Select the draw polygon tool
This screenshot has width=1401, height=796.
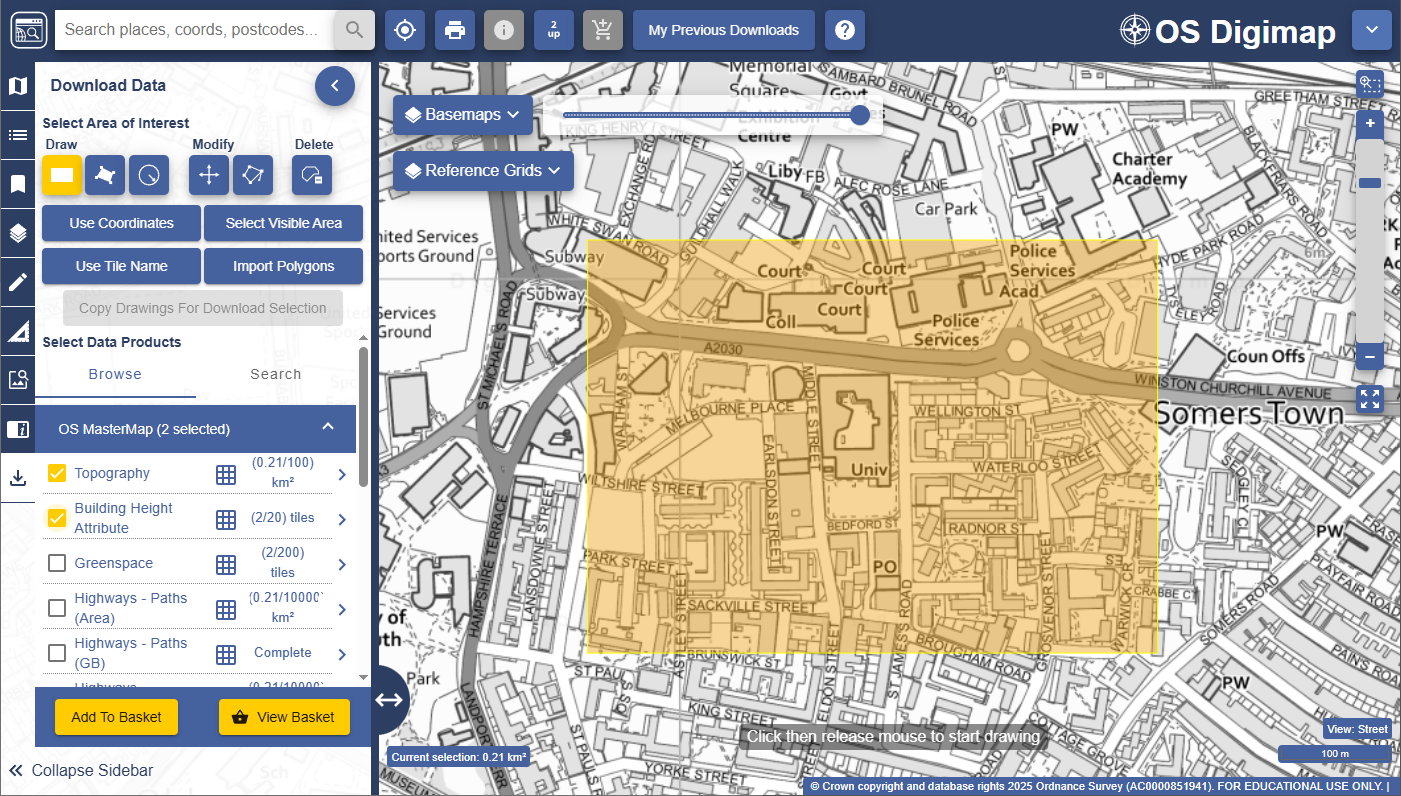(x=105, y=175)
